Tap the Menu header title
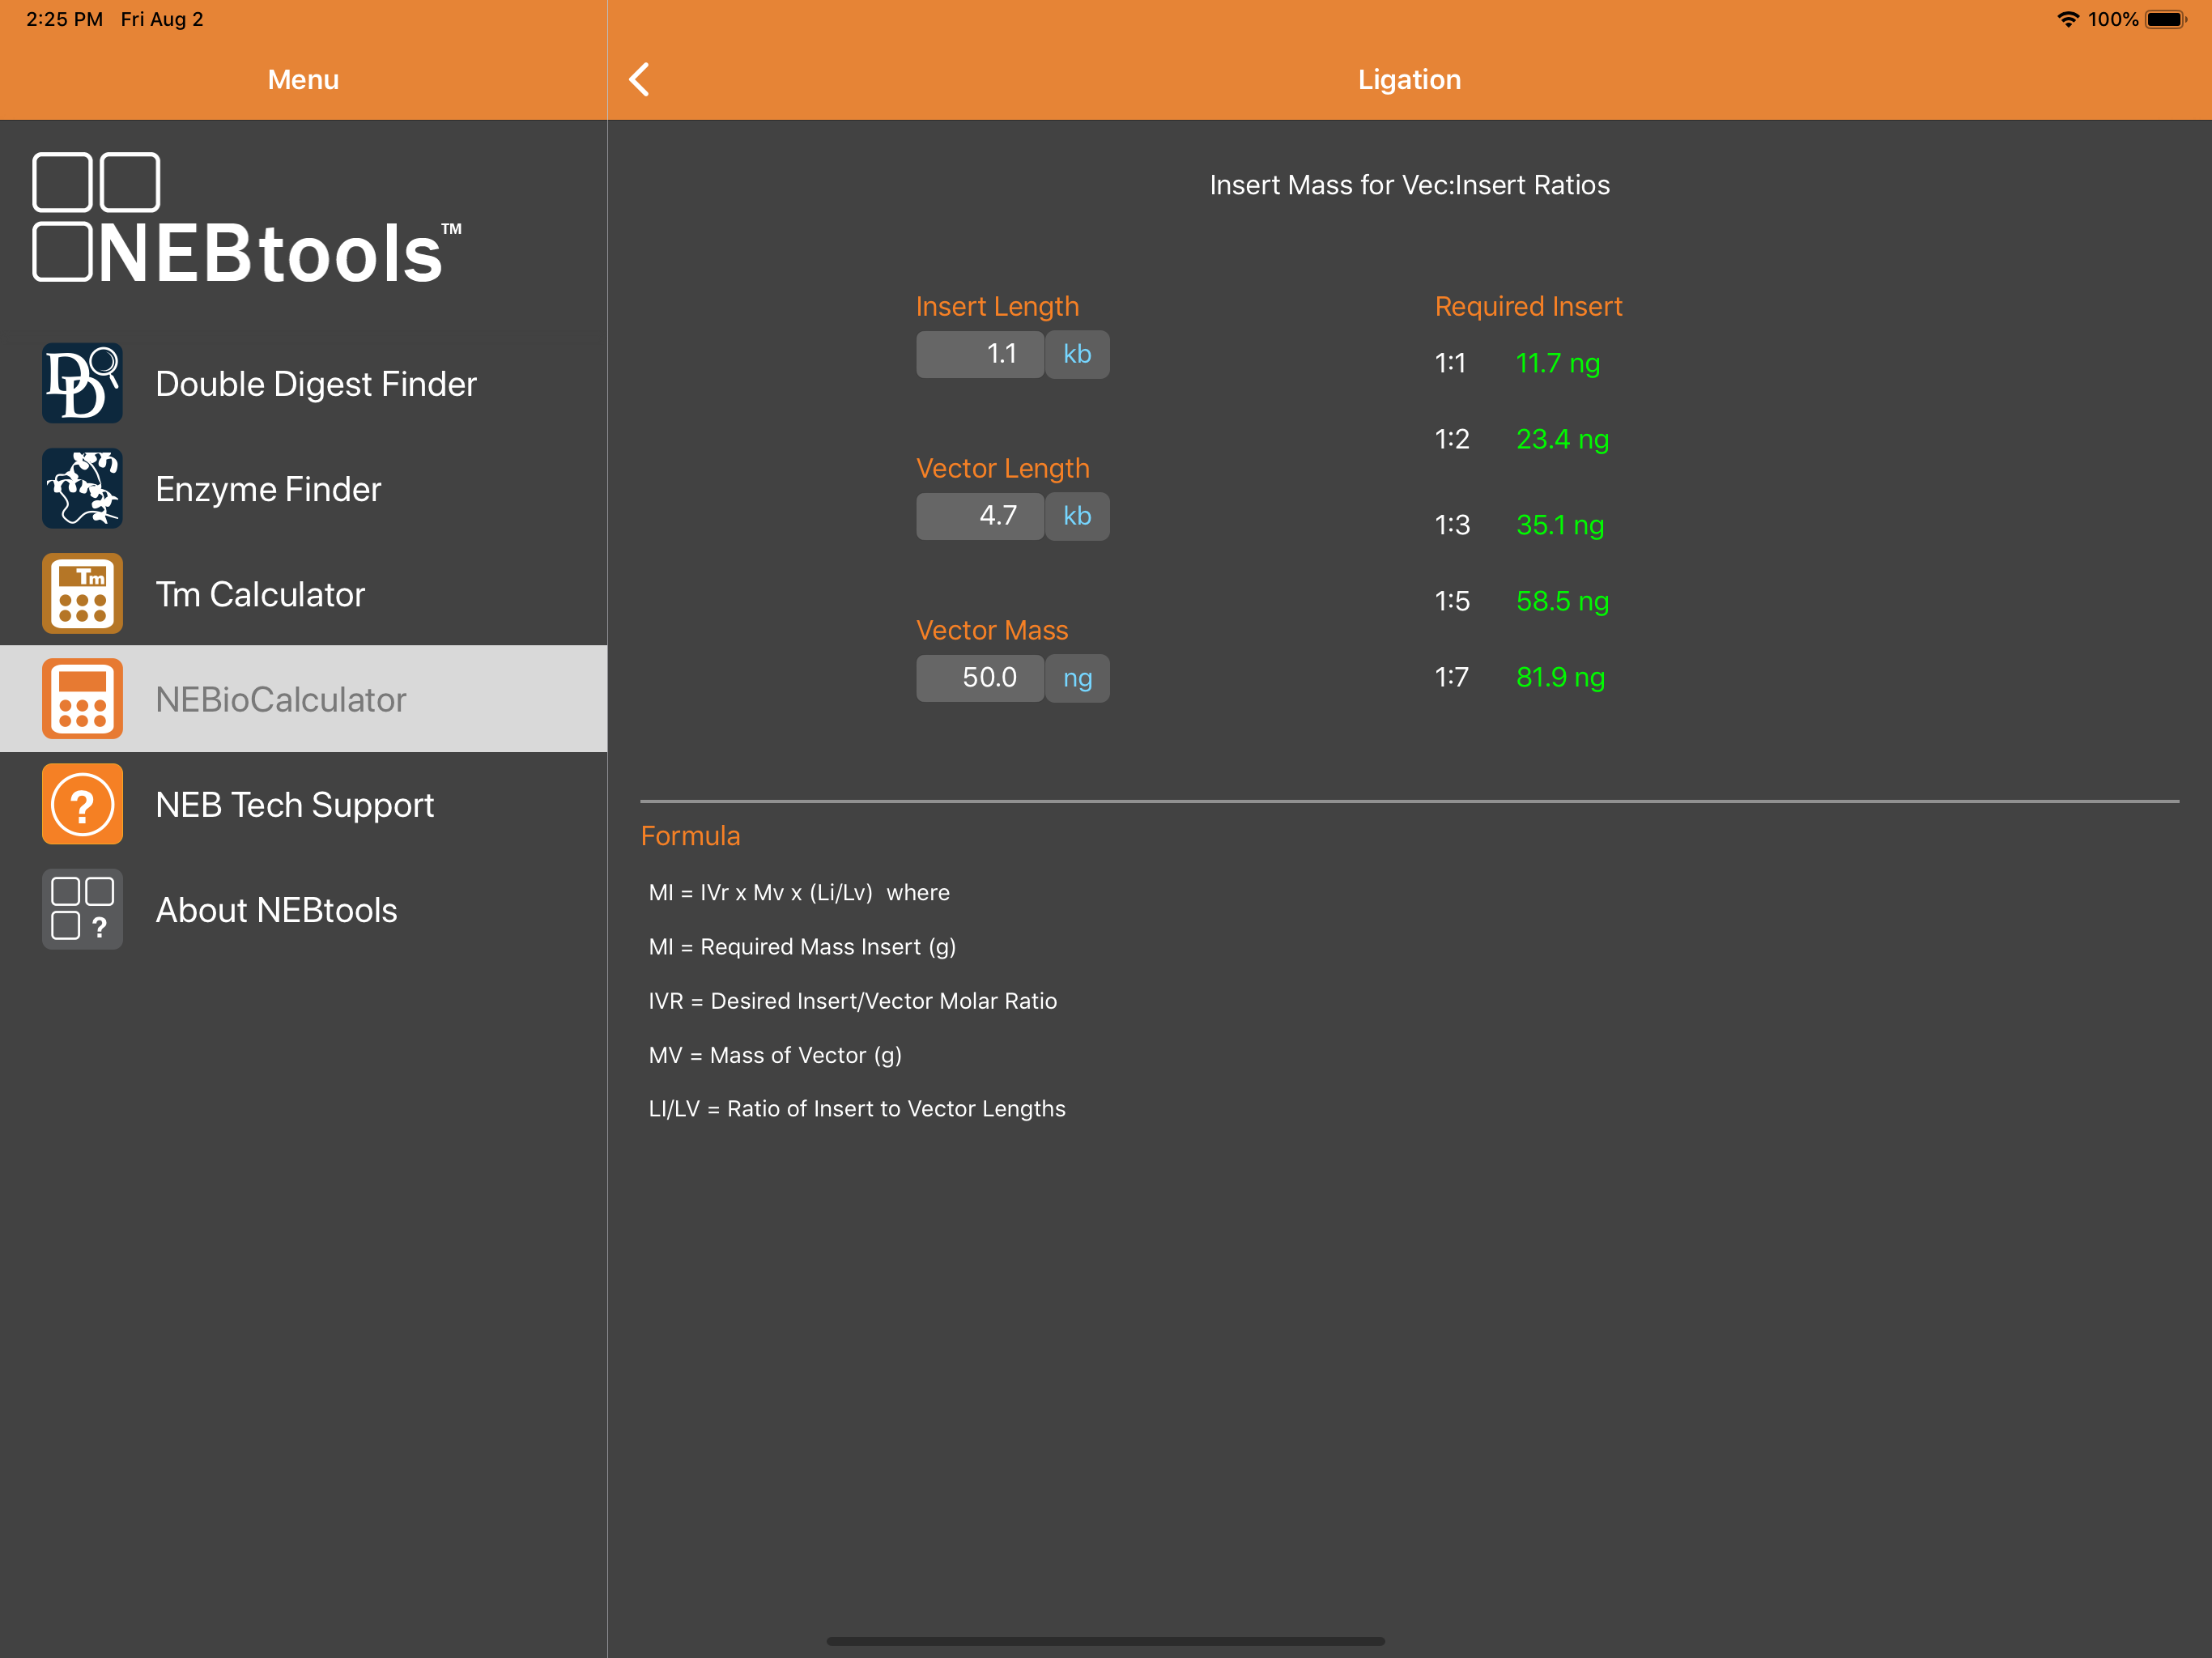2212x1658 pixels. click(303, 79)
